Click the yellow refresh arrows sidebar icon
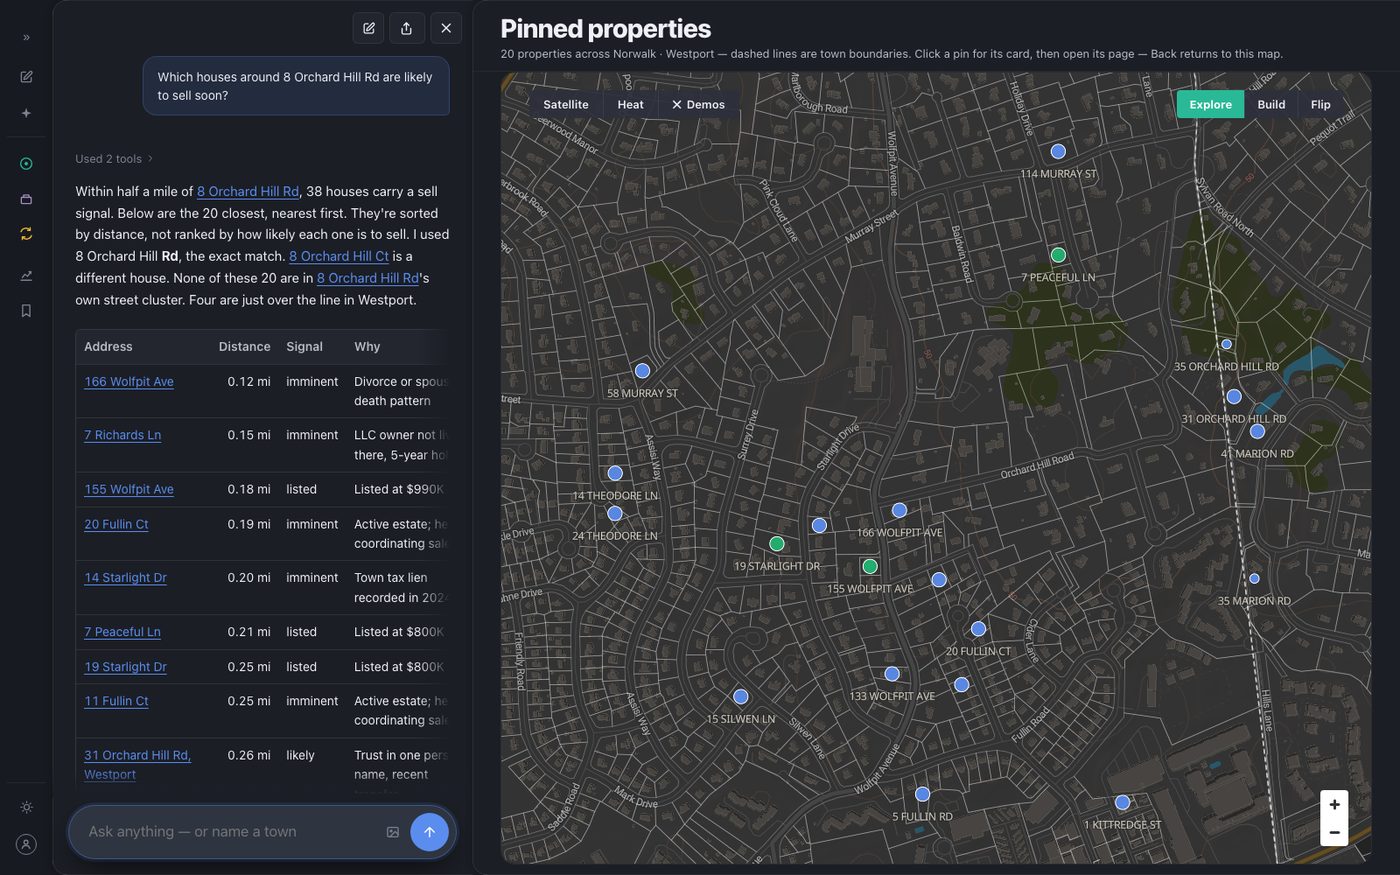 26,233
